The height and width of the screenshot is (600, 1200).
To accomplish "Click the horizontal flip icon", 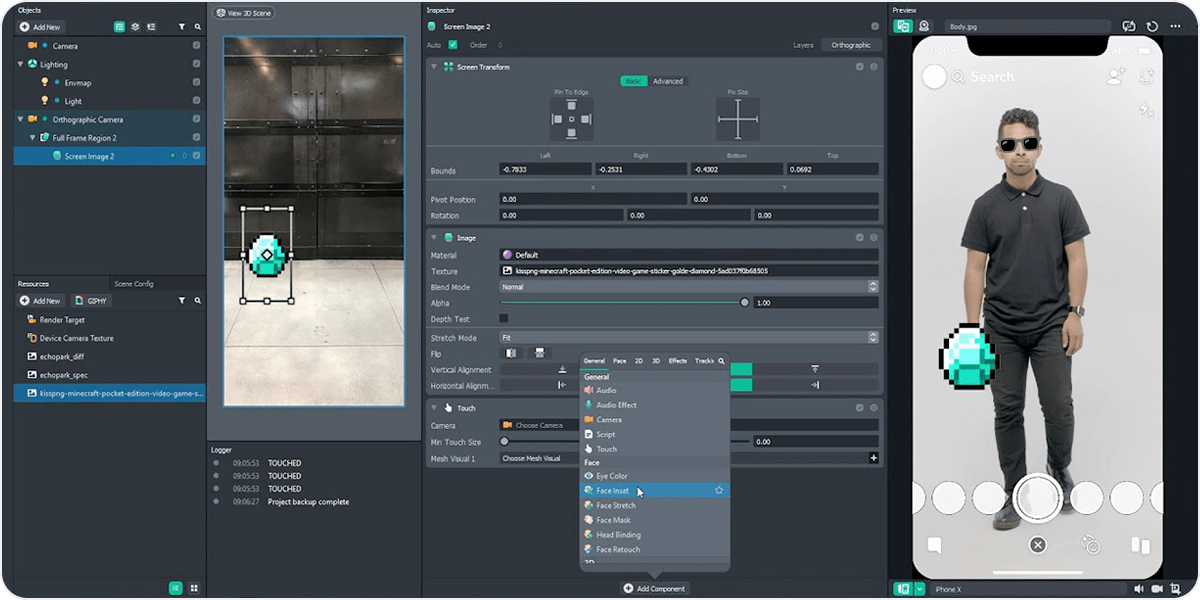I will click(511, 353).
